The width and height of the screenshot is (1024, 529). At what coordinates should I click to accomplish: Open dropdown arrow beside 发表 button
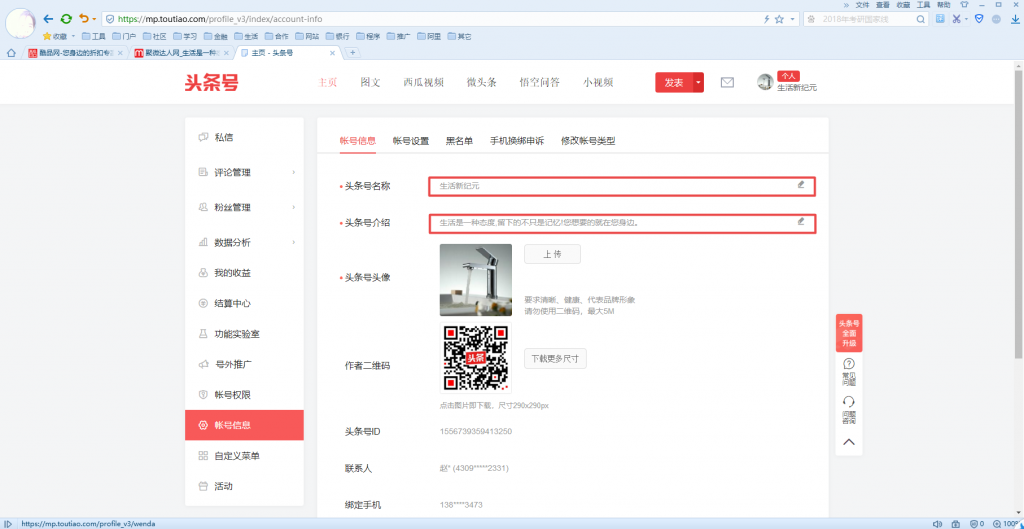click(699, 83)
